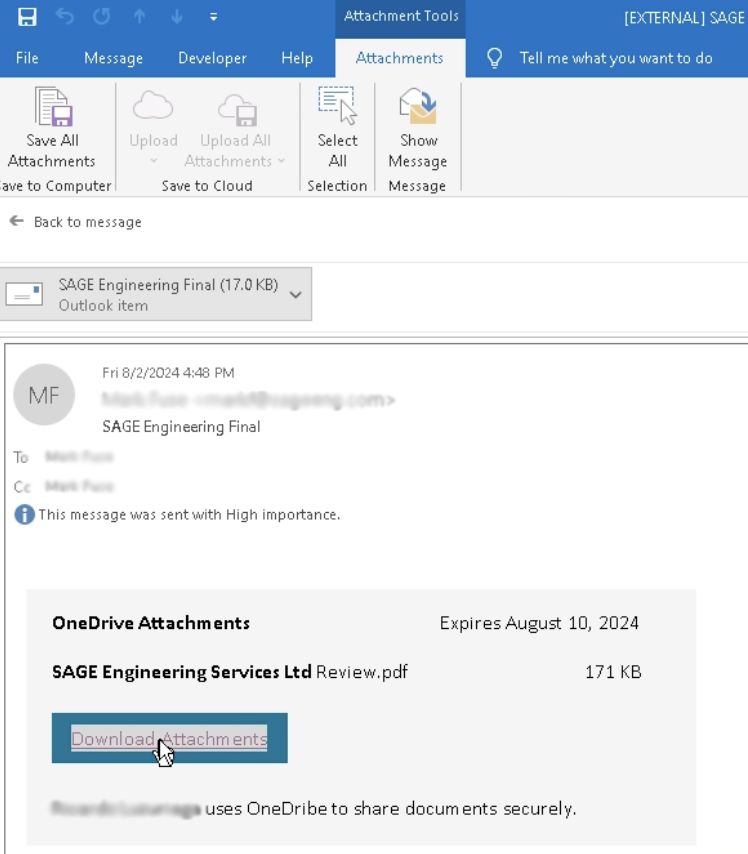Viewport: 748px width, 854px height.
Task: Expand the SAGE Engineering Final attachment dropdown arrow
Action: [295, 295]
